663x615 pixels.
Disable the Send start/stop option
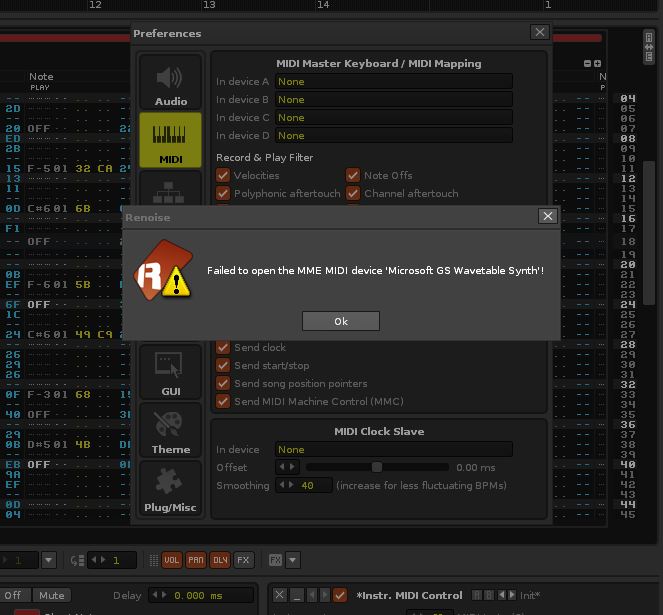[223, 365]
